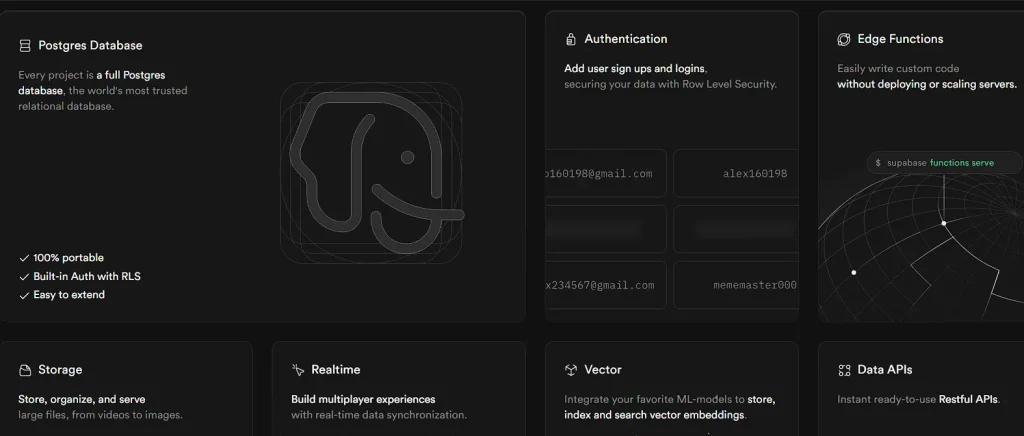Click the x234567@gmail.com email cell
Viewport: 1024px width, 436px height.
[x=605, y=285]
